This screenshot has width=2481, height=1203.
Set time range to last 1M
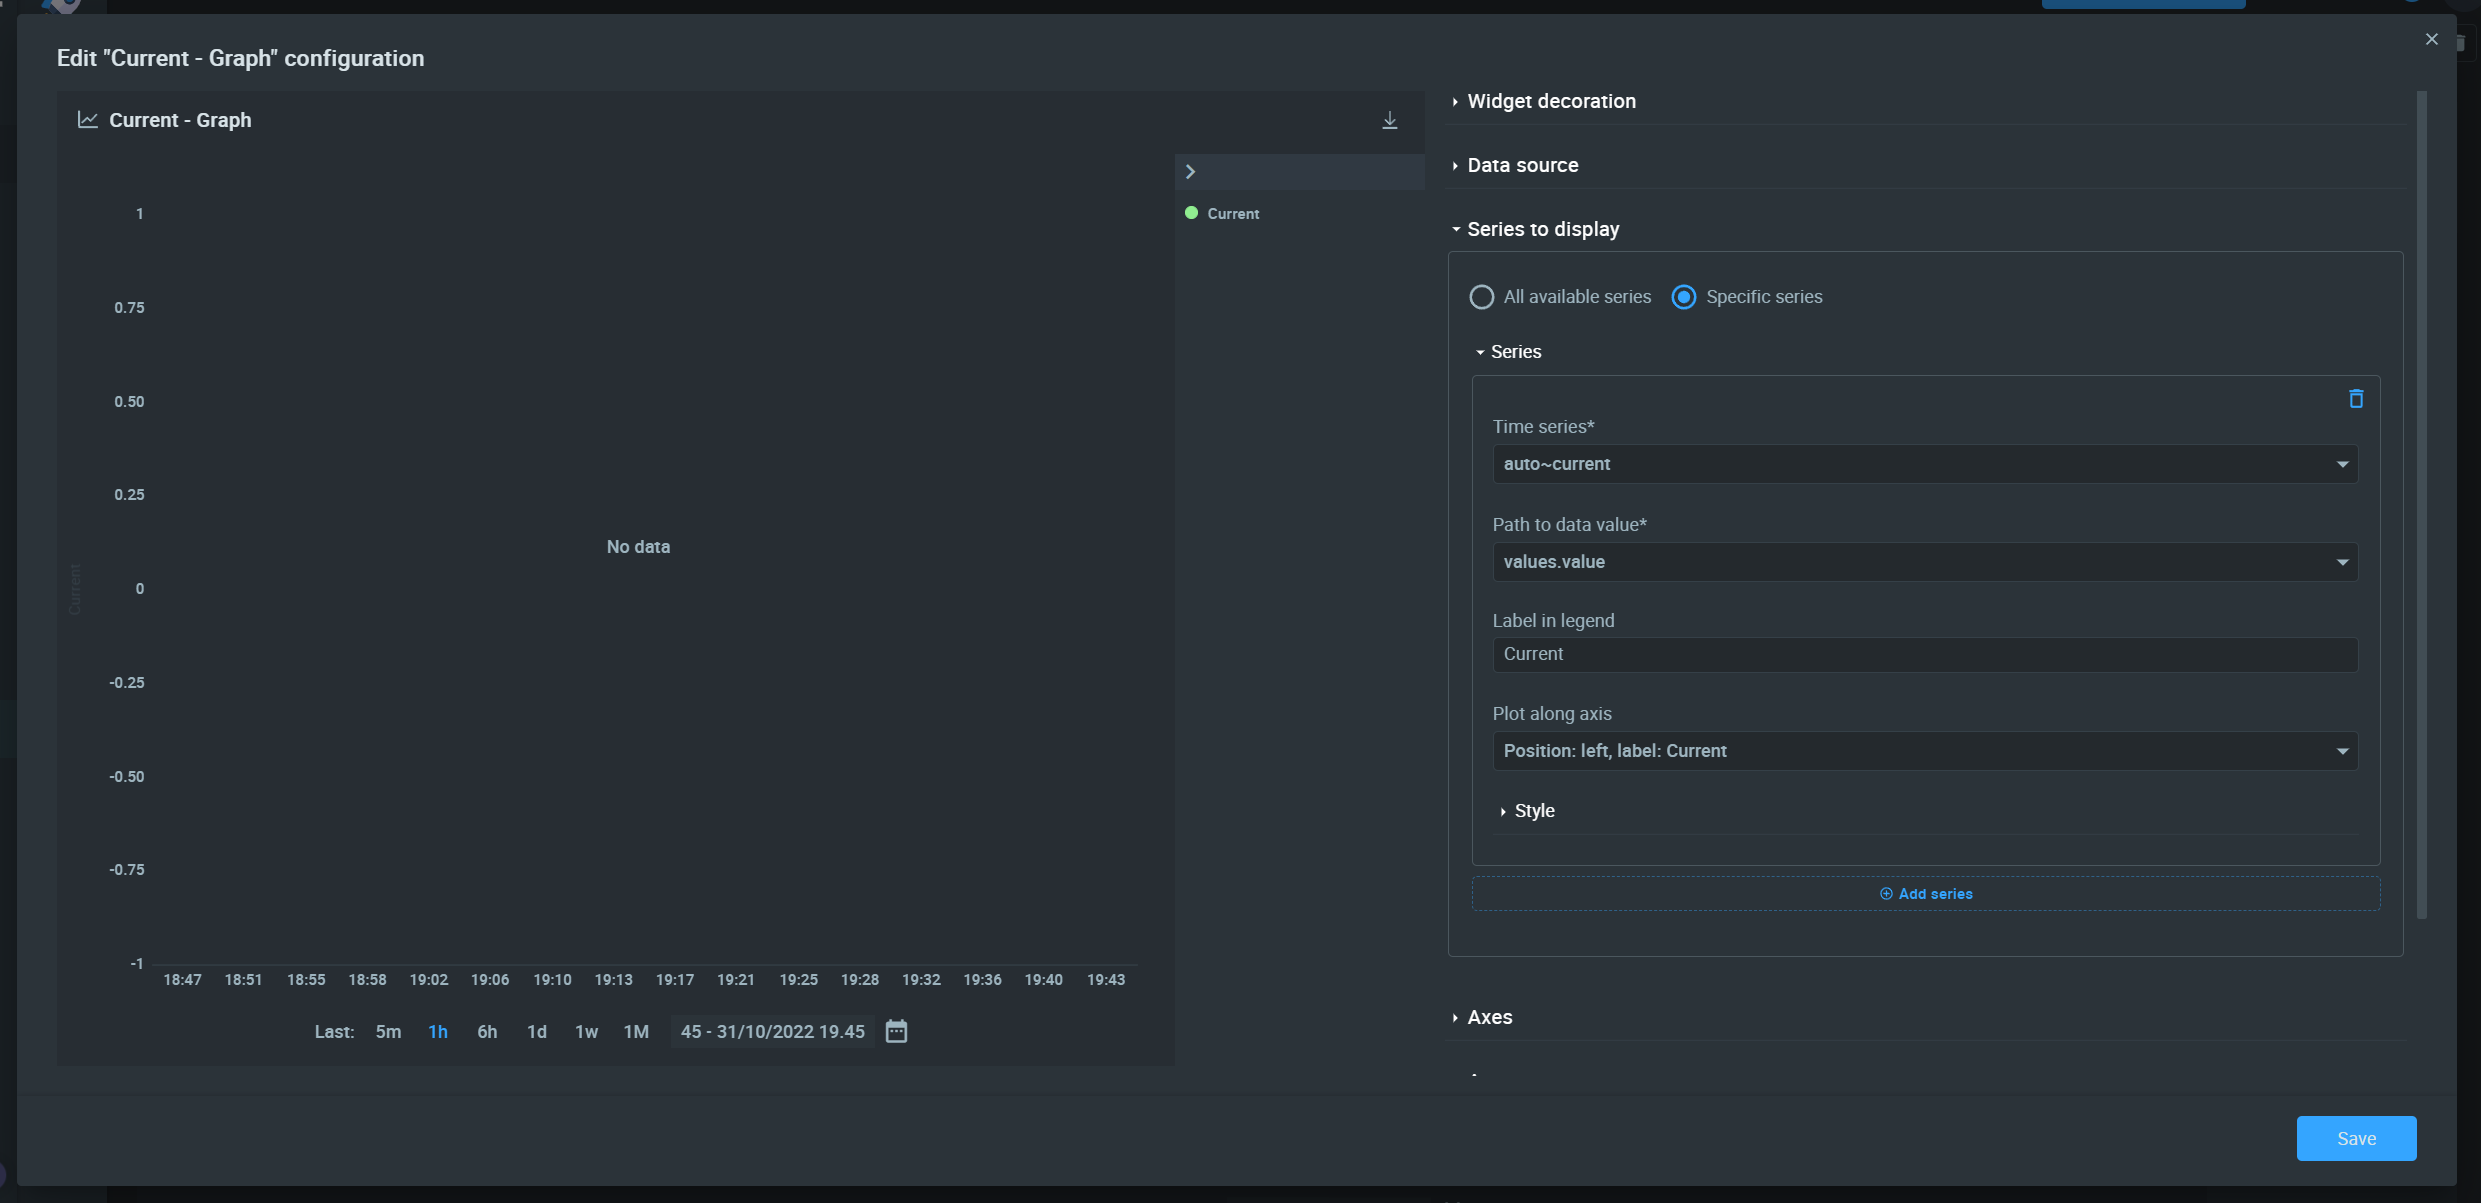[x=636, y=1032]
